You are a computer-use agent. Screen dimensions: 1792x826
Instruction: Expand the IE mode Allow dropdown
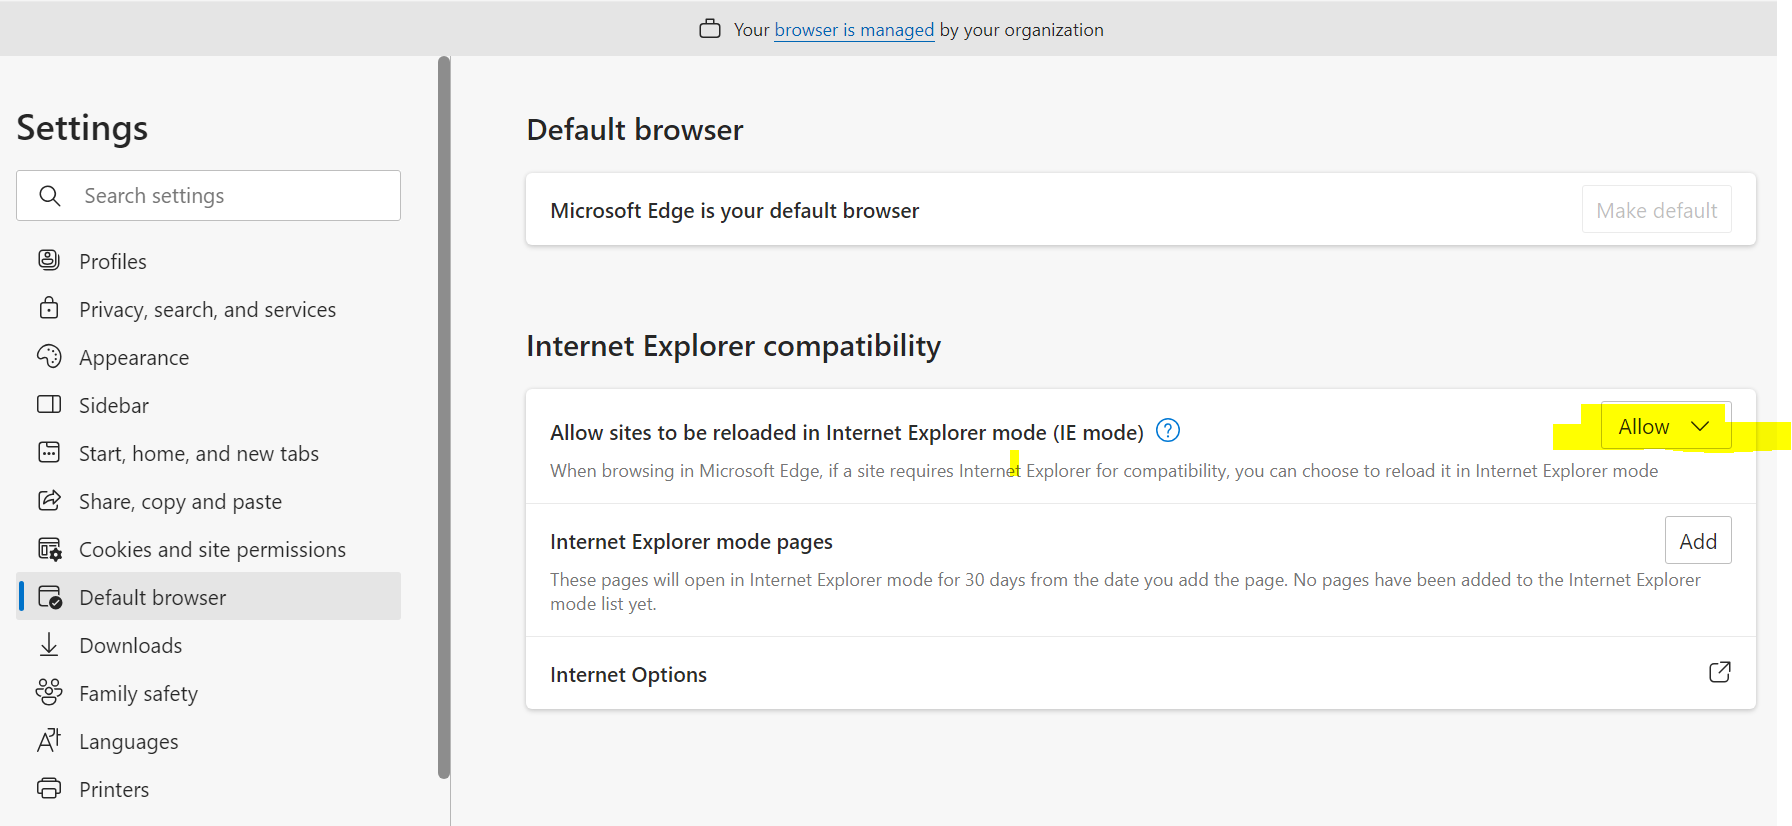(x=1665, y=427)
